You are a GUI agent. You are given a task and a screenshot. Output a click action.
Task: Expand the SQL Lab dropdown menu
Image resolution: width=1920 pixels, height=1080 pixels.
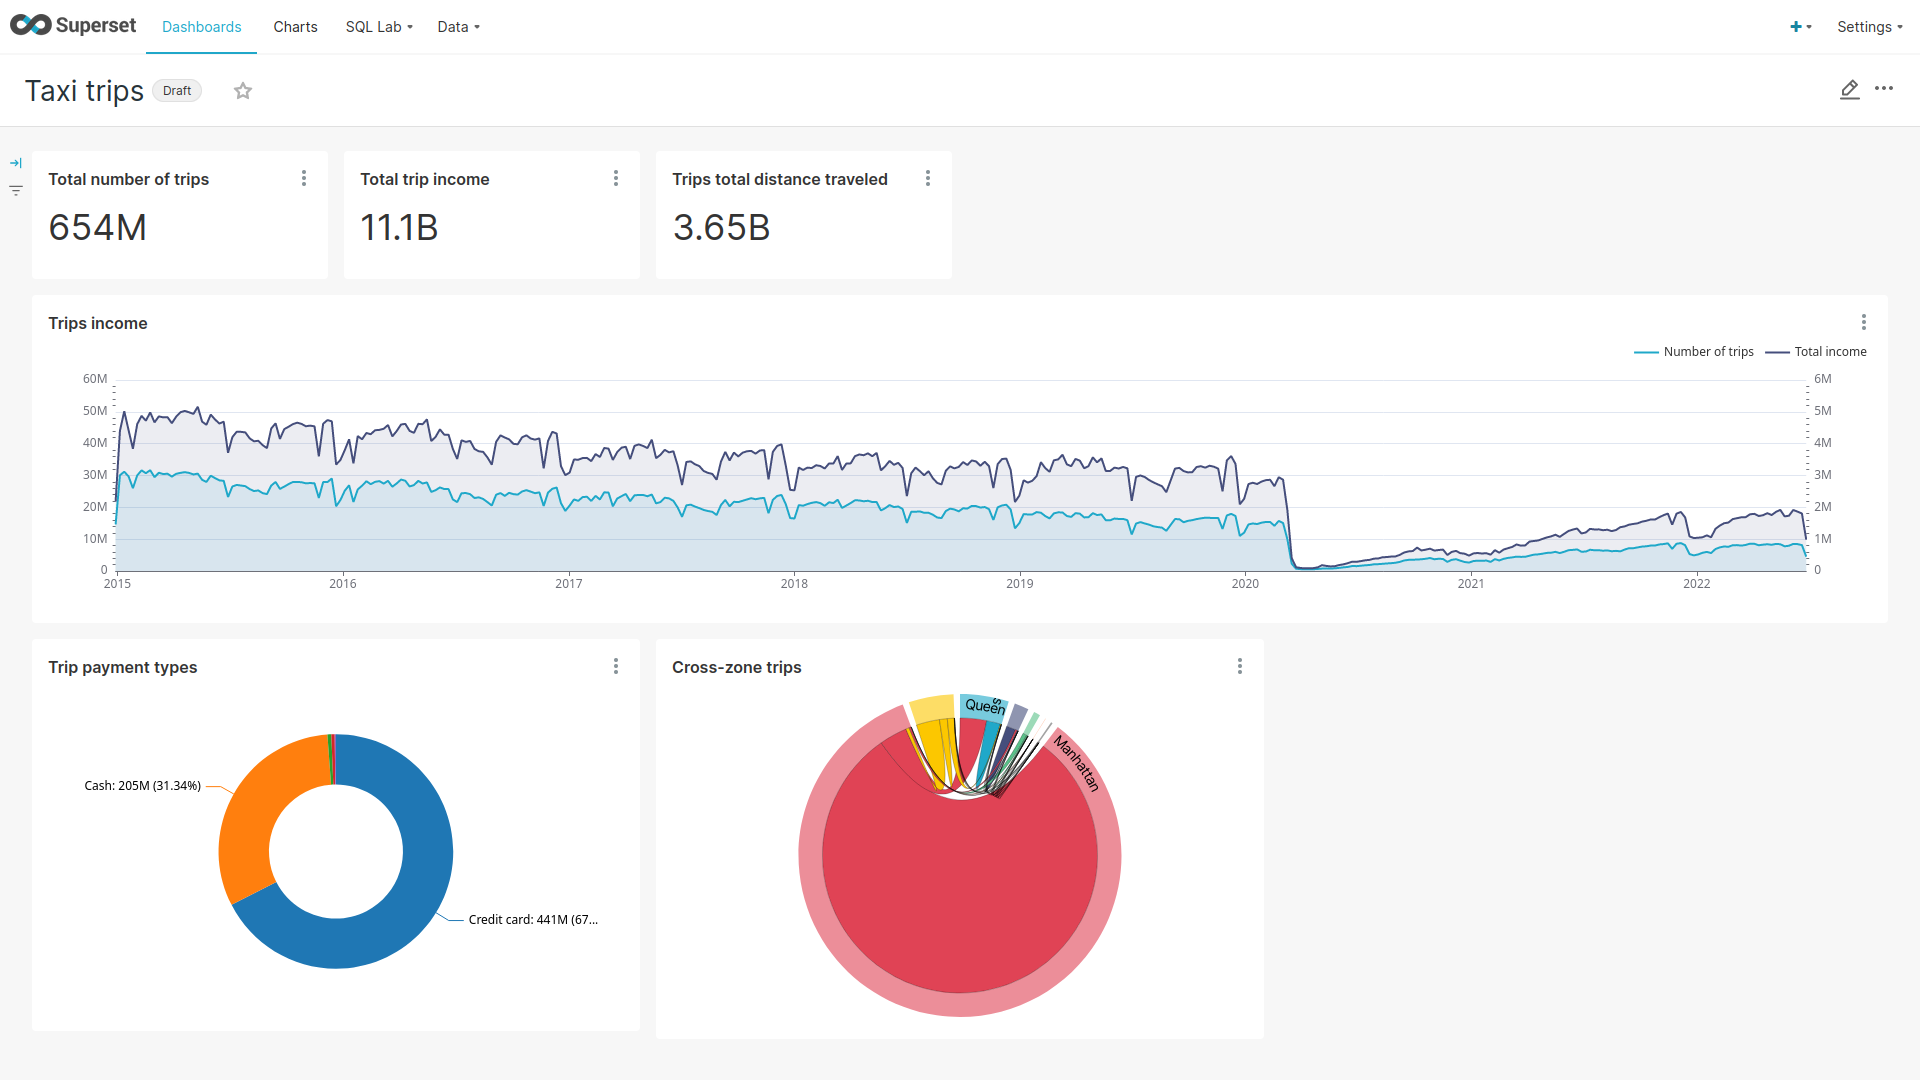point(379,27)
